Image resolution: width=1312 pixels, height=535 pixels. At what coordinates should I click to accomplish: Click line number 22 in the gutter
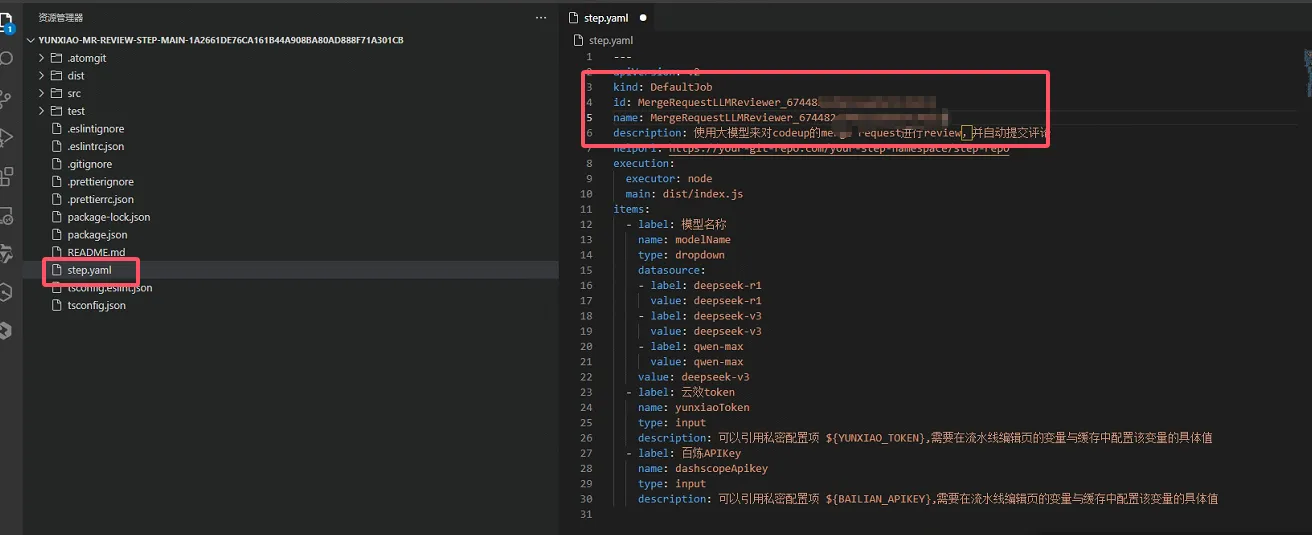tap(587, 377)
